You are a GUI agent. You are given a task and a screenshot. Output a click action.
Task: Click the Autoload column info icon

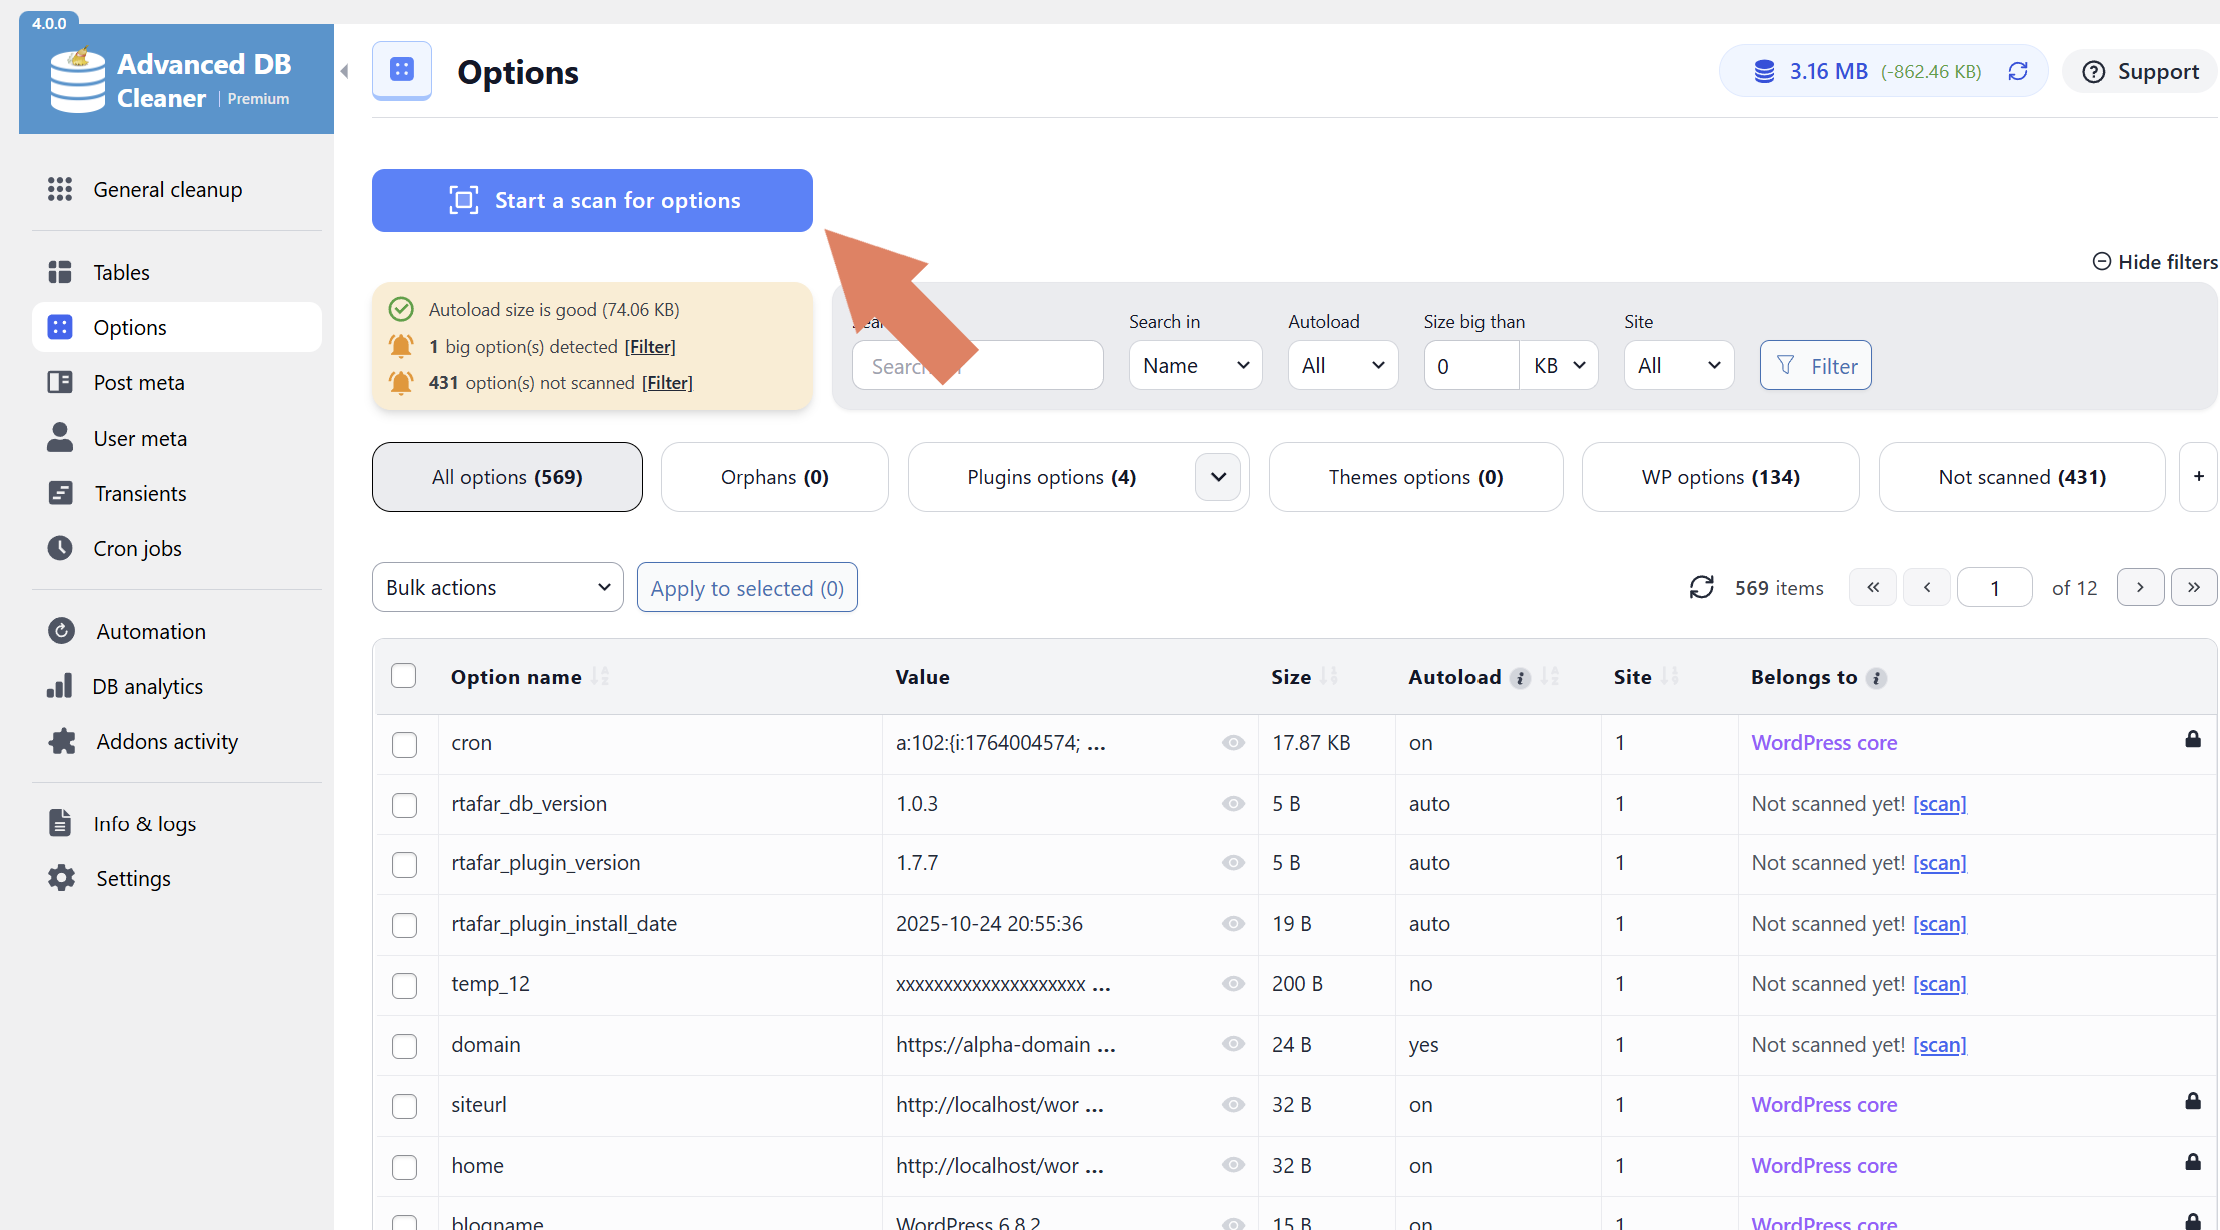(x=1520, y=678)
